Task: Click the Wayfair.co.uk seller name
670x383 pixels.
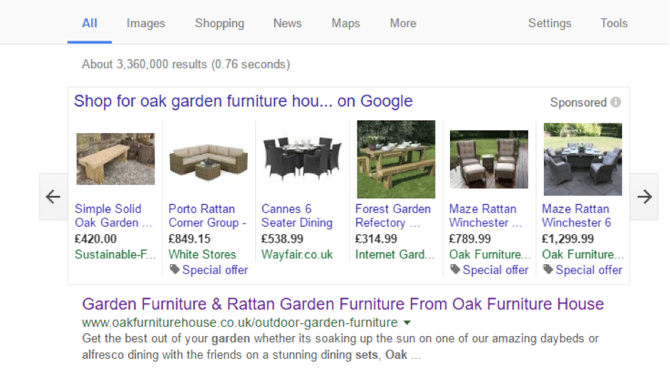Action: (x=297, y=255)
